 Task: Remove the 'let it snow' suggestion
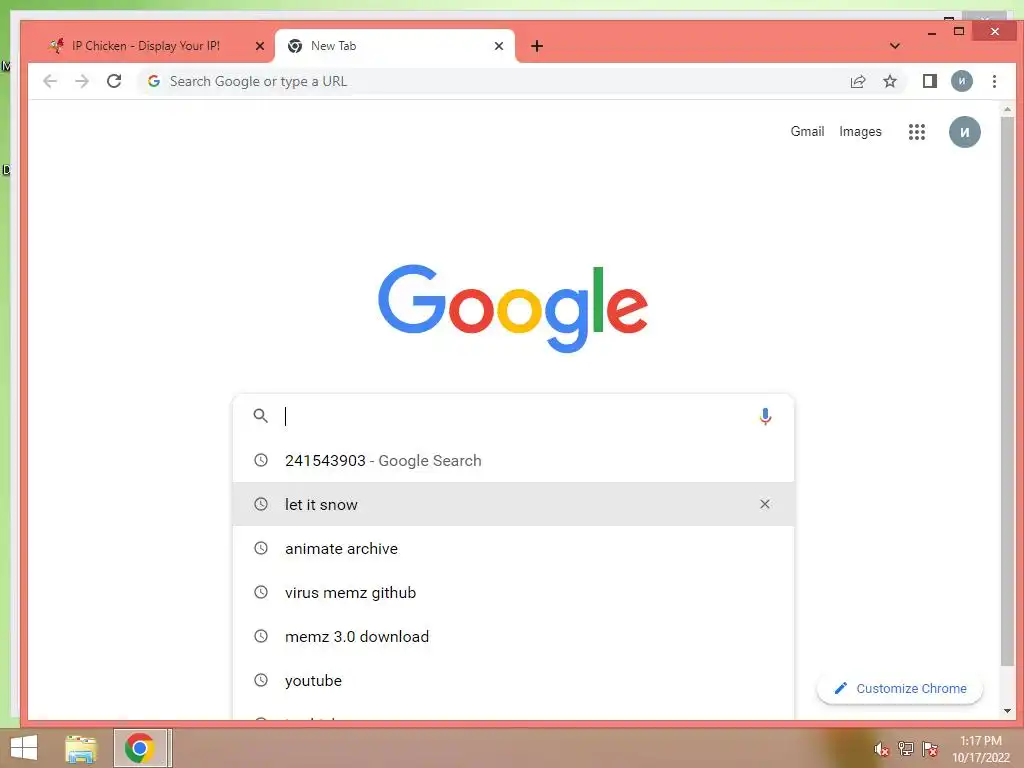click(x=765, y=504)
